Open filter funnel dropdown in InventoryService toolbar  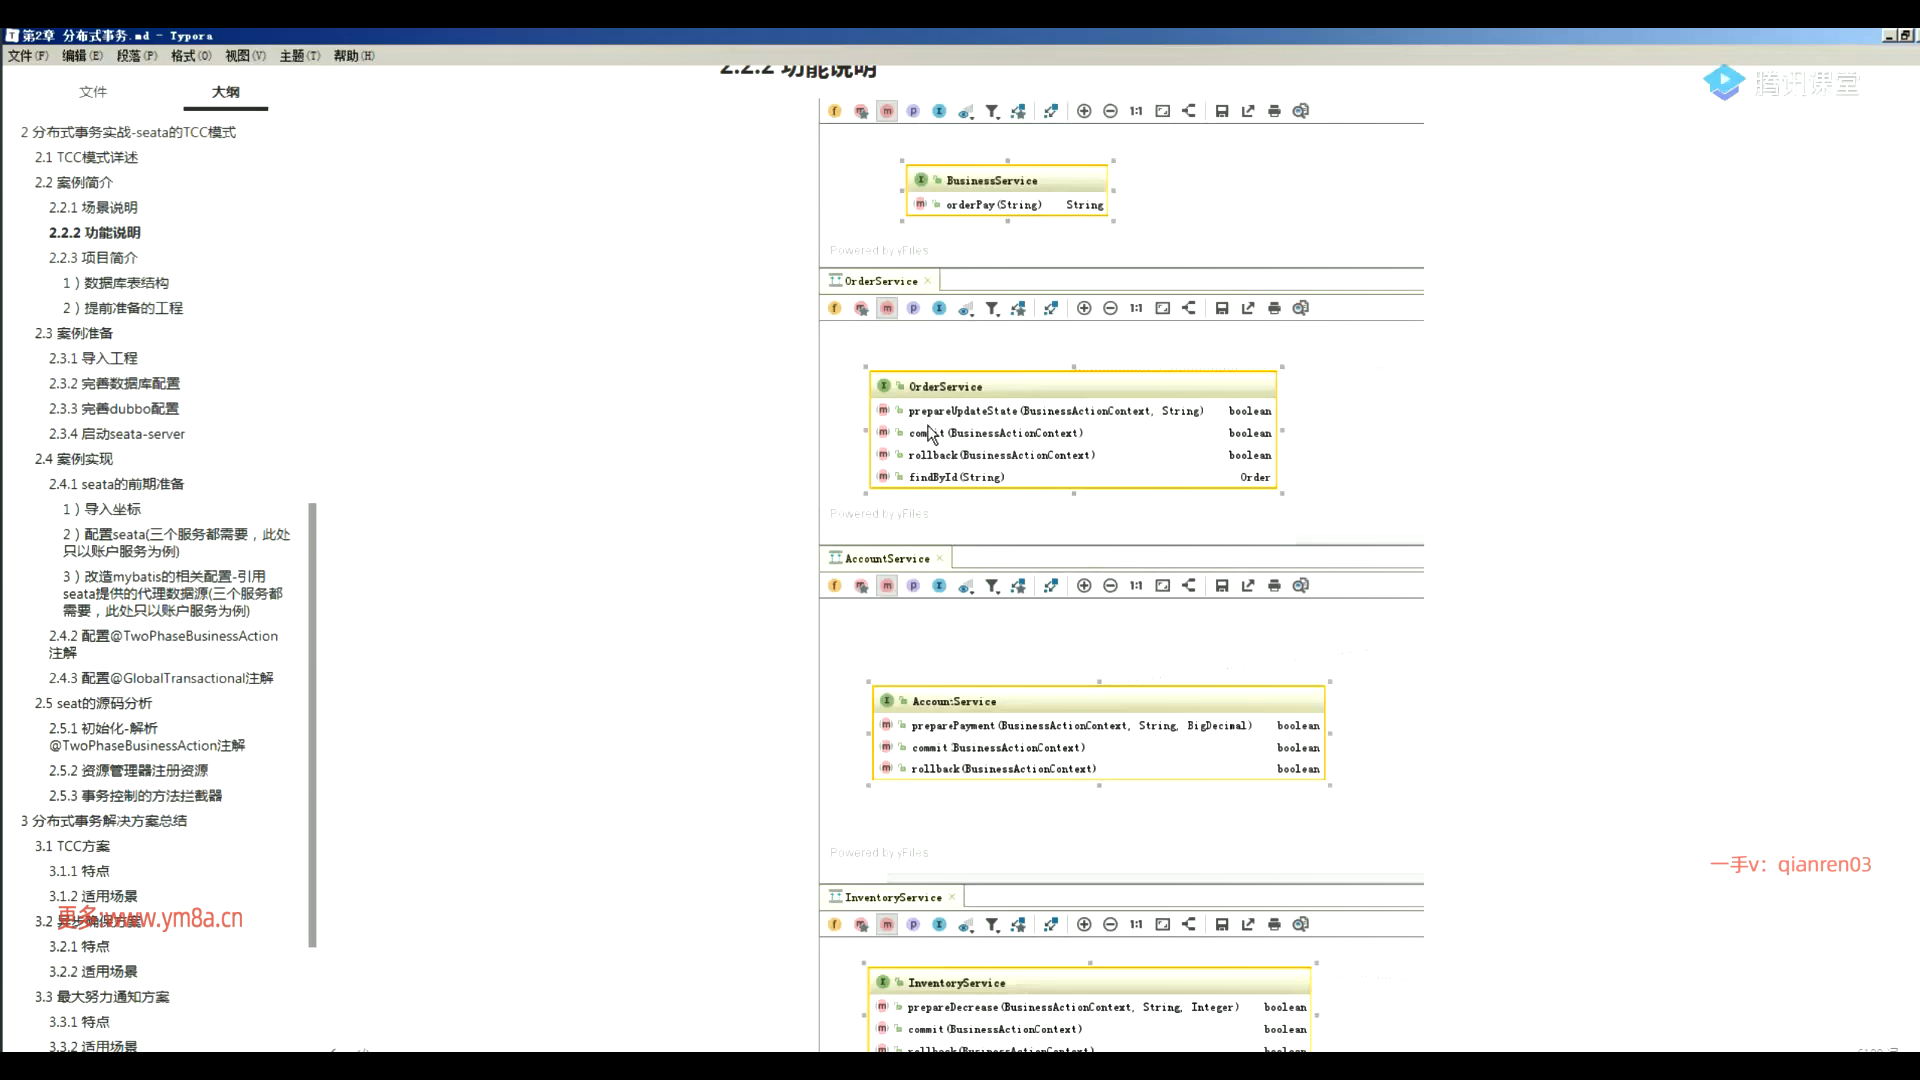[992, 925]
